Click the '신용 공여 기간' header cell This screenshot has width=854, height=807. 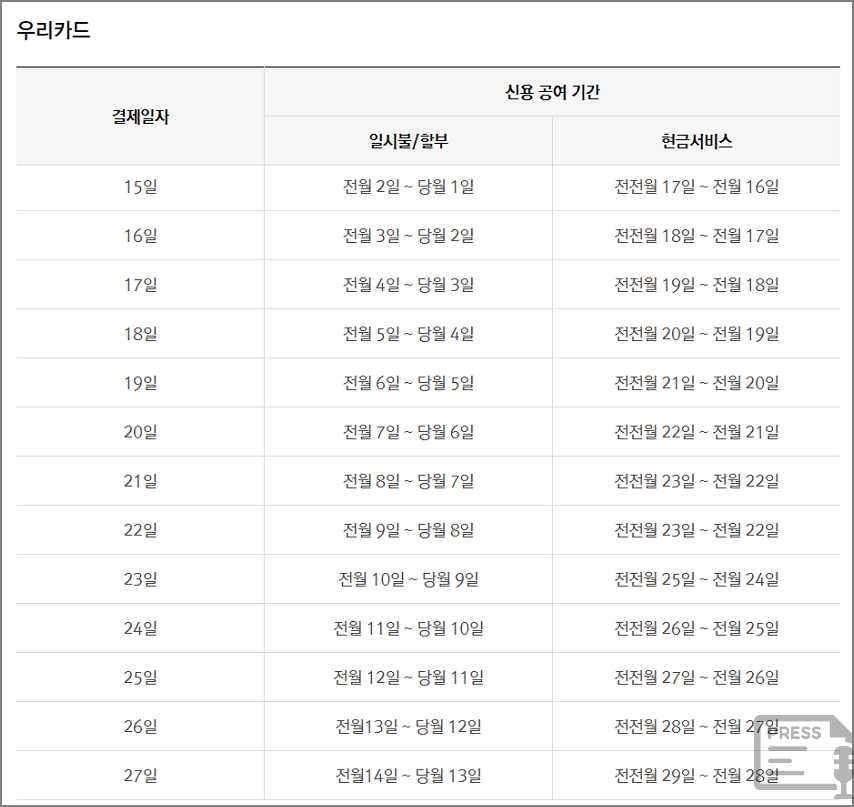[x=552, y=92]
